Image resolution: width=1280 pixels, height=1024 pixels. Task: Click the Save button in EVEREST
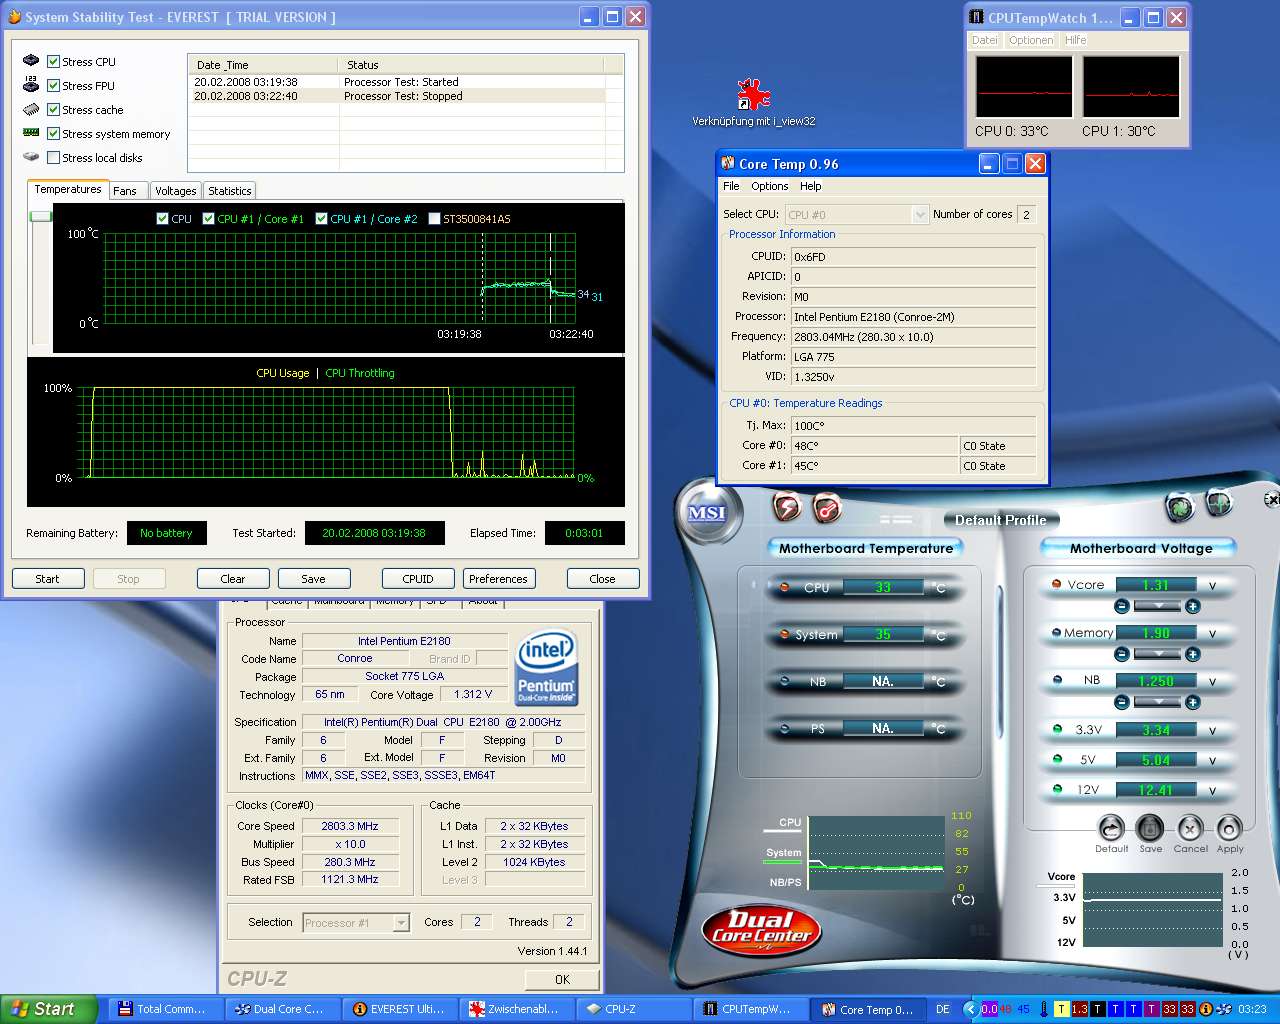tap(314, 578)
